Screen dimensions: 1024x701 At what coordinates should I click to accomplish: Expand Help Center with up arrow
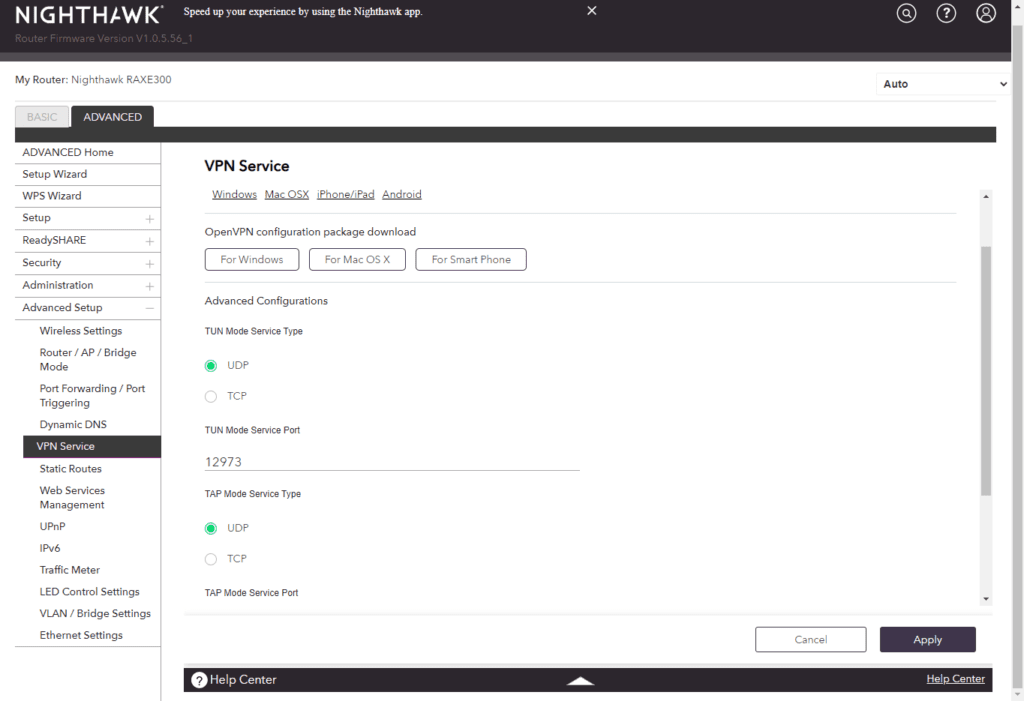[580, 681]
